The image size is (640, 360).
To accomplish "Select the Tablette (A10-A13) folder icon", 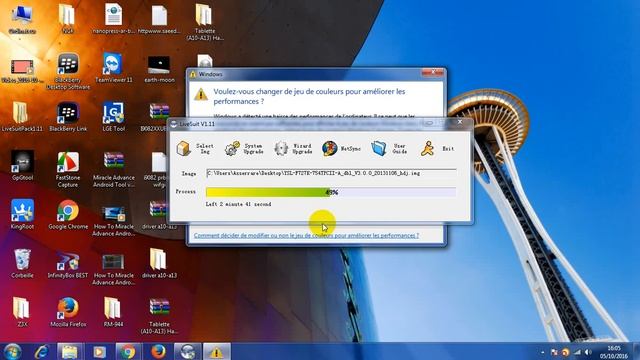I will click(204, 22).
